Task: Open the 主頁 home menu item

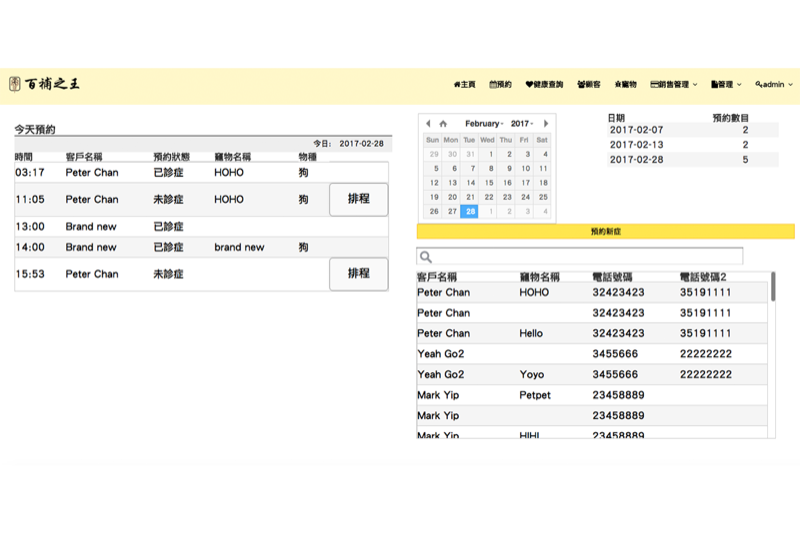Action: point(464,85)
